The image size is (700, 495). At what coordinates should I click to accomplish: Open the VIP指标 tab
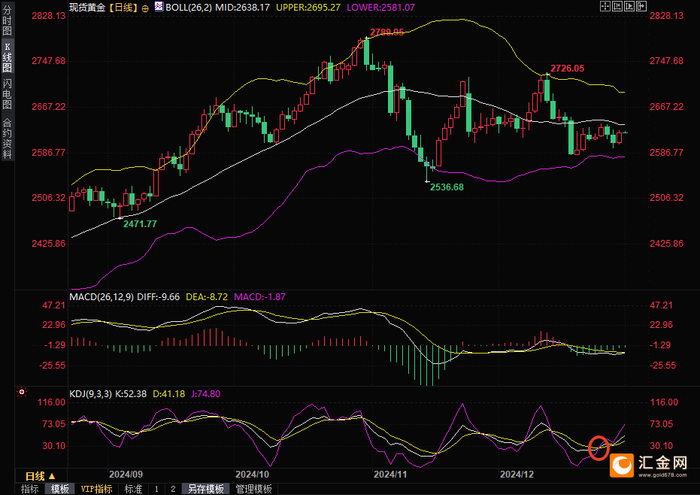[96, 489]
